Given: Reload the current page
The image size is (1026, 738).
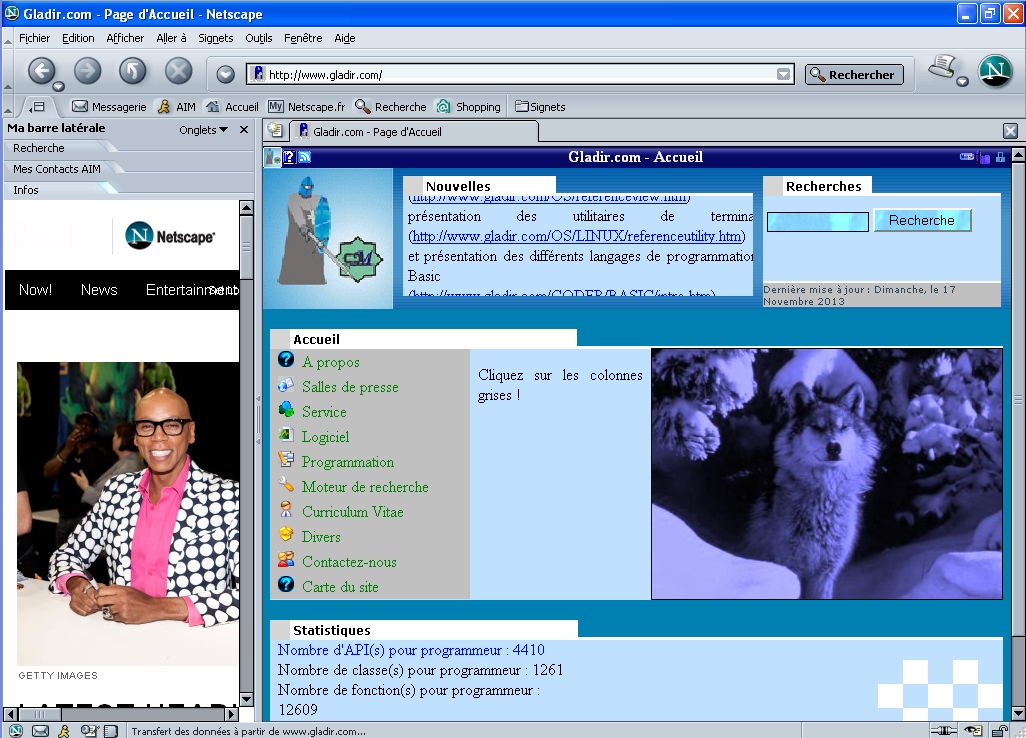Looking at the screenshot, I should [133, 71].
